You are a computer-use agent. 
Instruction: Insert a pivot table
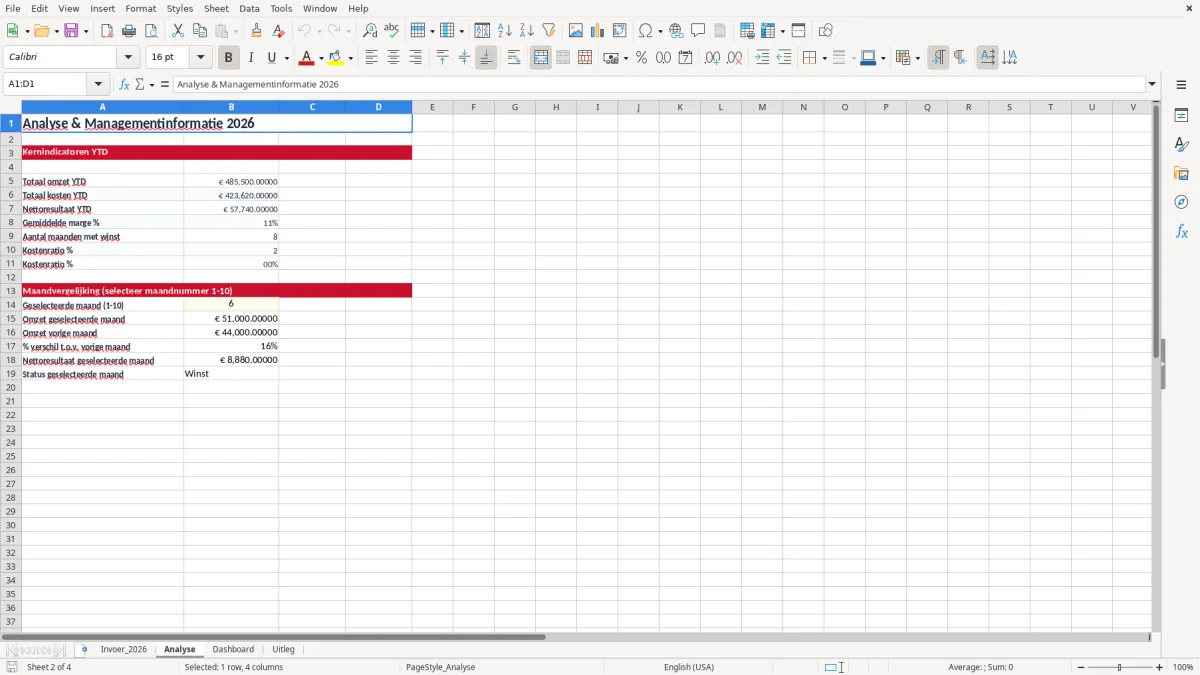(x=619, y=31)
